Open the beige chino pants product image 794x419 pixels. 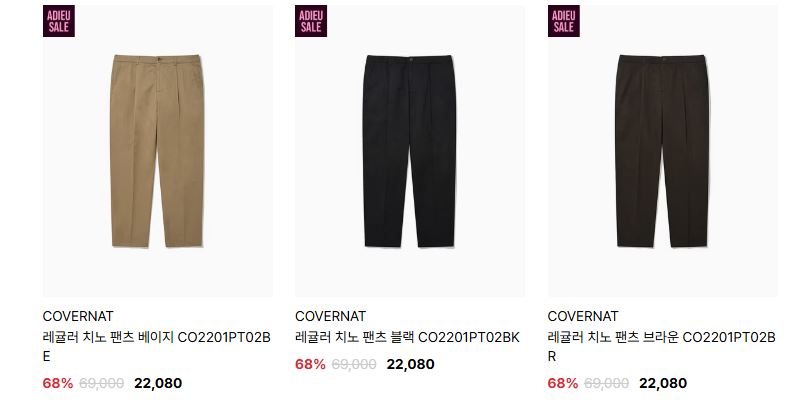click(157, 151)
